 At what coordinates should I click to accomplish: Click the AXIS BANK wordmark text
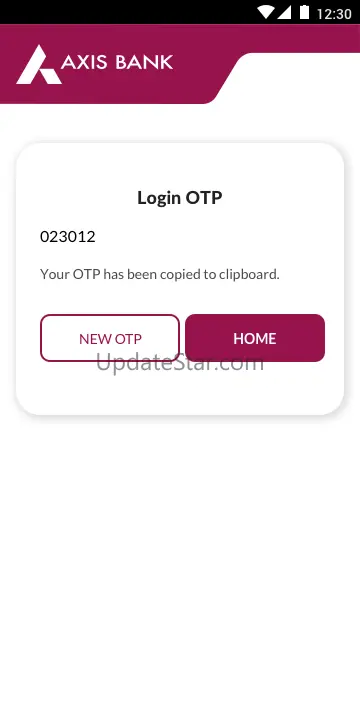[x=117, y=62]
